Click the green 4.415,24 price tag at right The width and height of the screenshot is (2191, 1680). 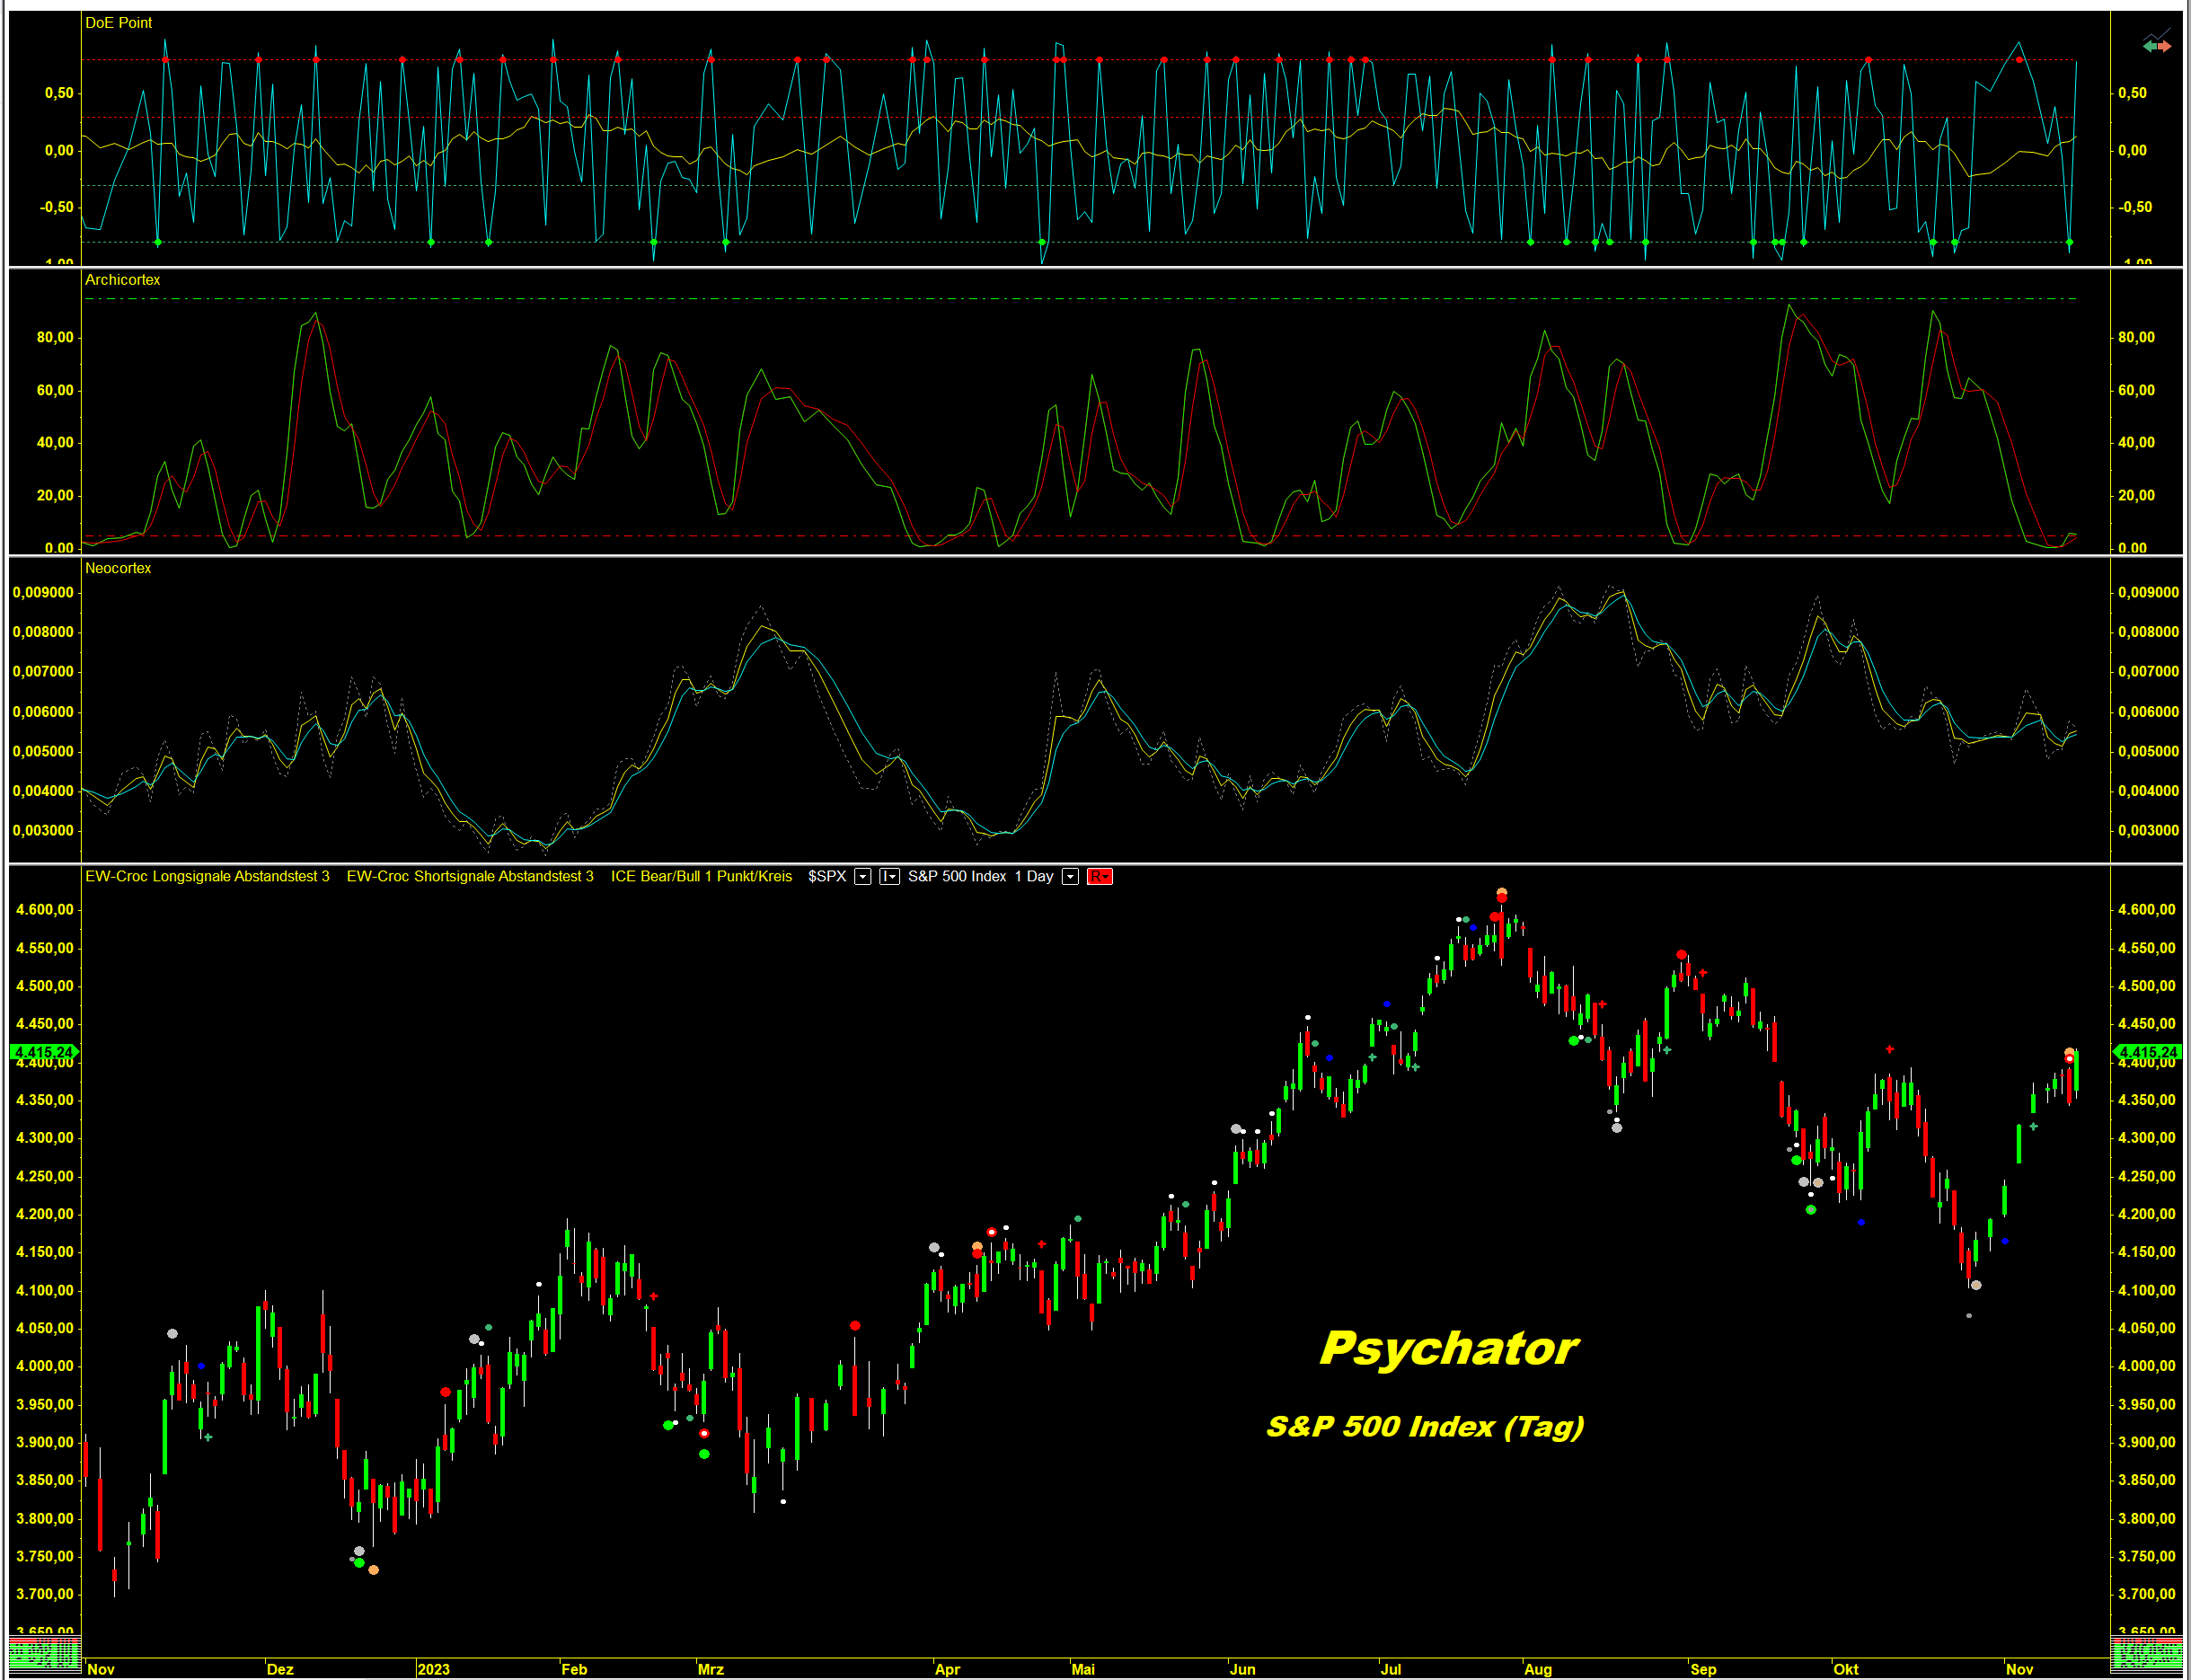tap(2147, 1052)
